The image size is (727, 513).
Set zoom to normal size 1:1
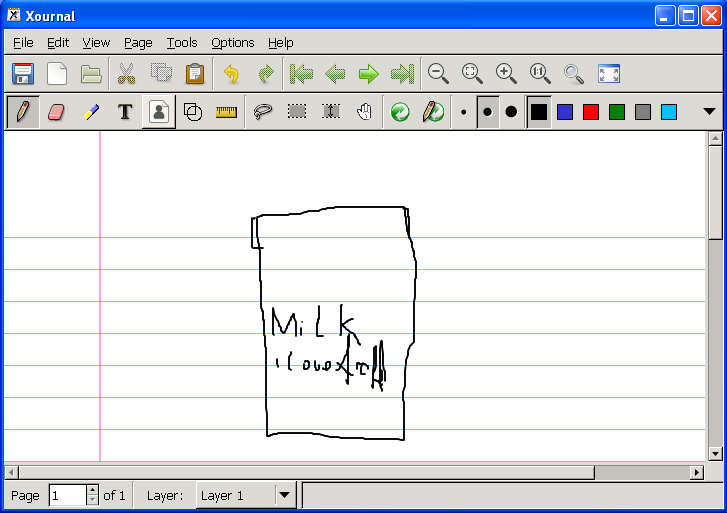[540, 74]
